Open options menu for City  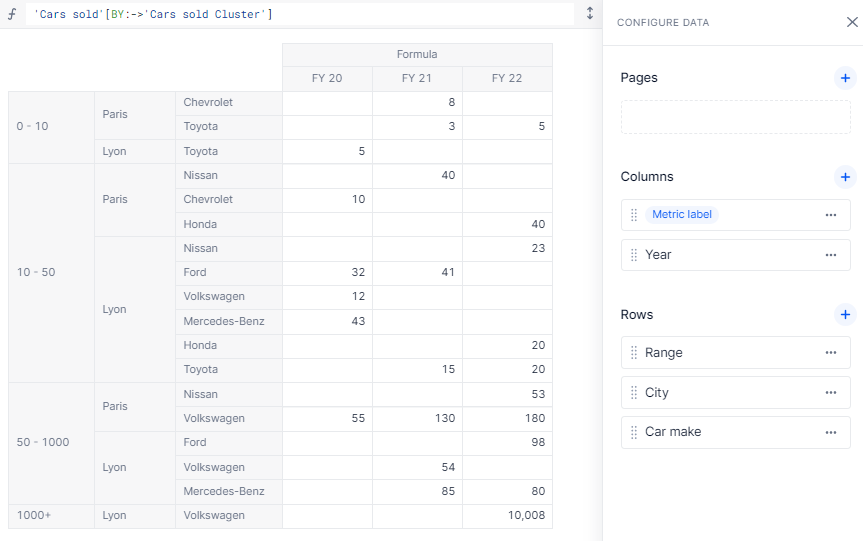(831, 392)
